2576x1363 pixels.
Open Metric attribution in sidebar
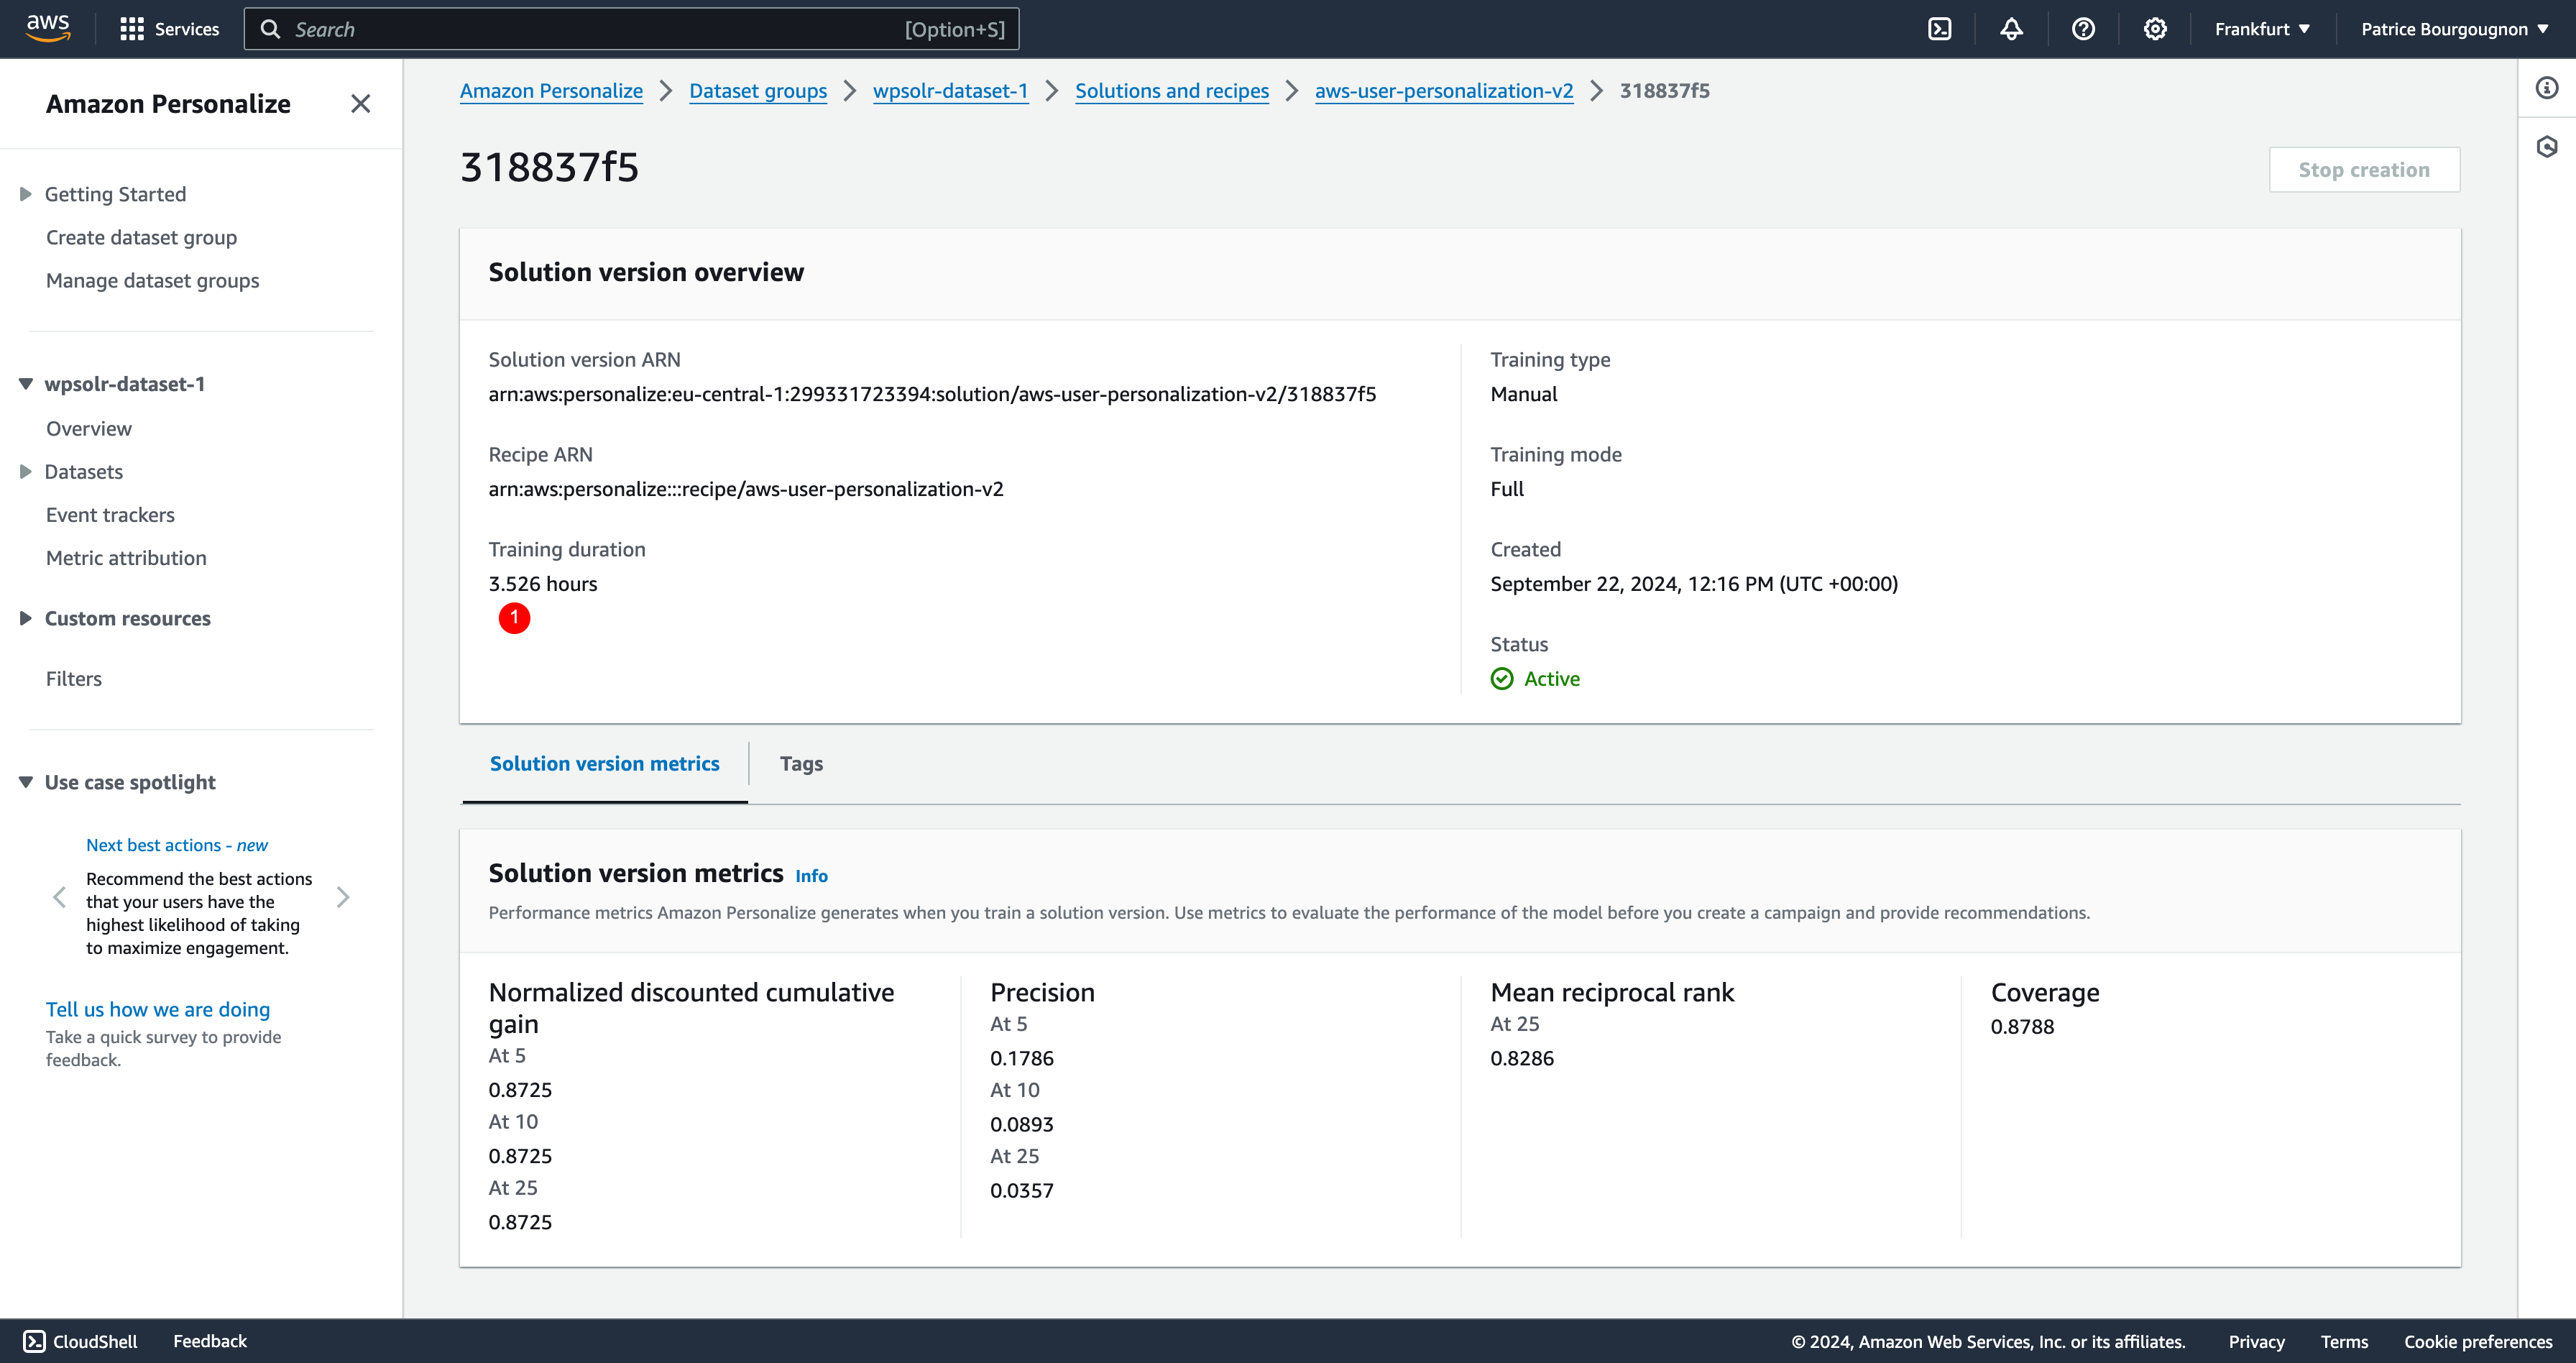[x=126, y=558]
